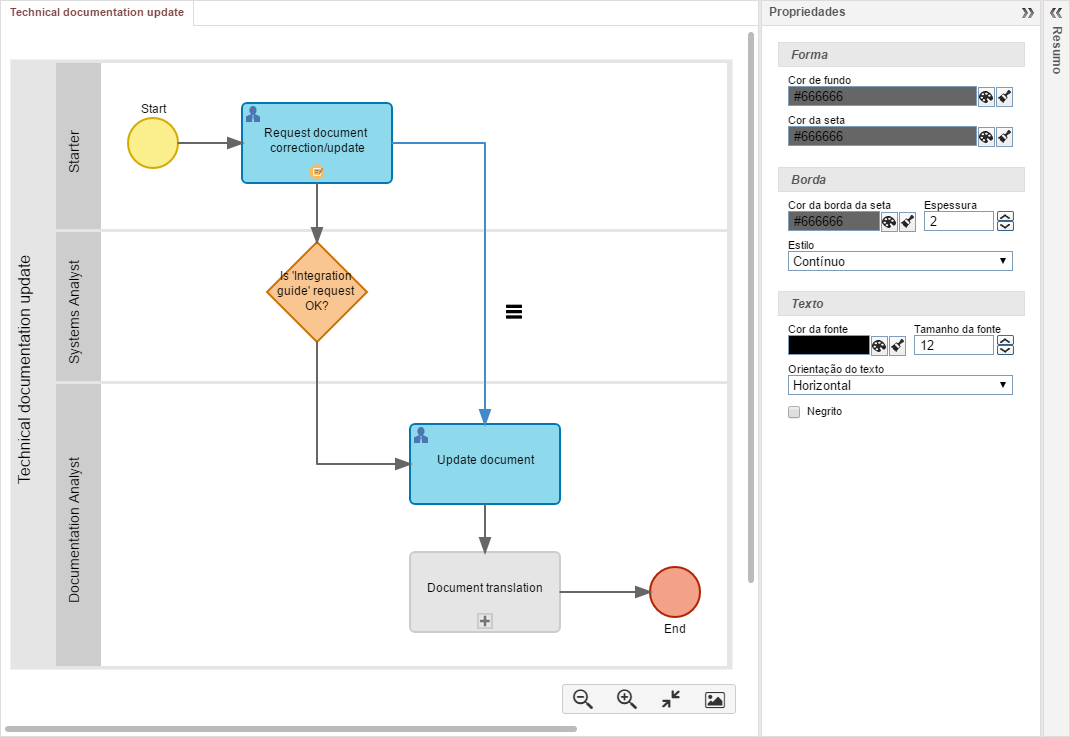
Task: Expand the Resumo side panel chevron
Action: (x=1056, y=12)
